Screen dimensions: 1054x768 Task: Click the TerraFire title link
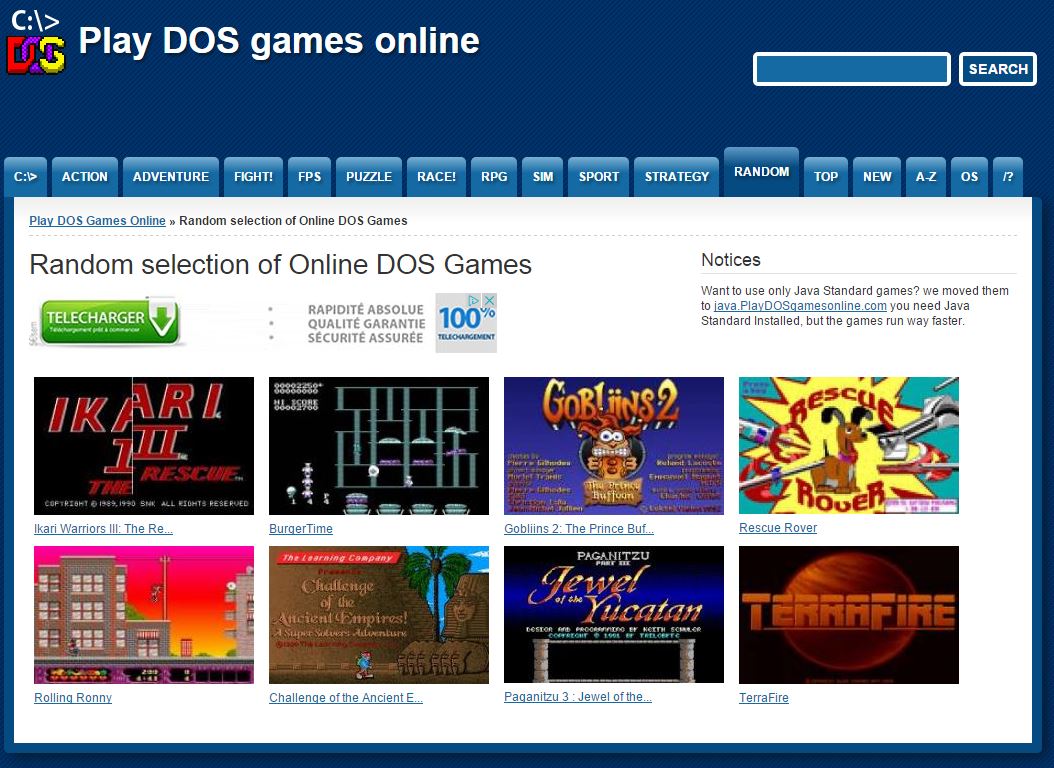coord(764,697)
